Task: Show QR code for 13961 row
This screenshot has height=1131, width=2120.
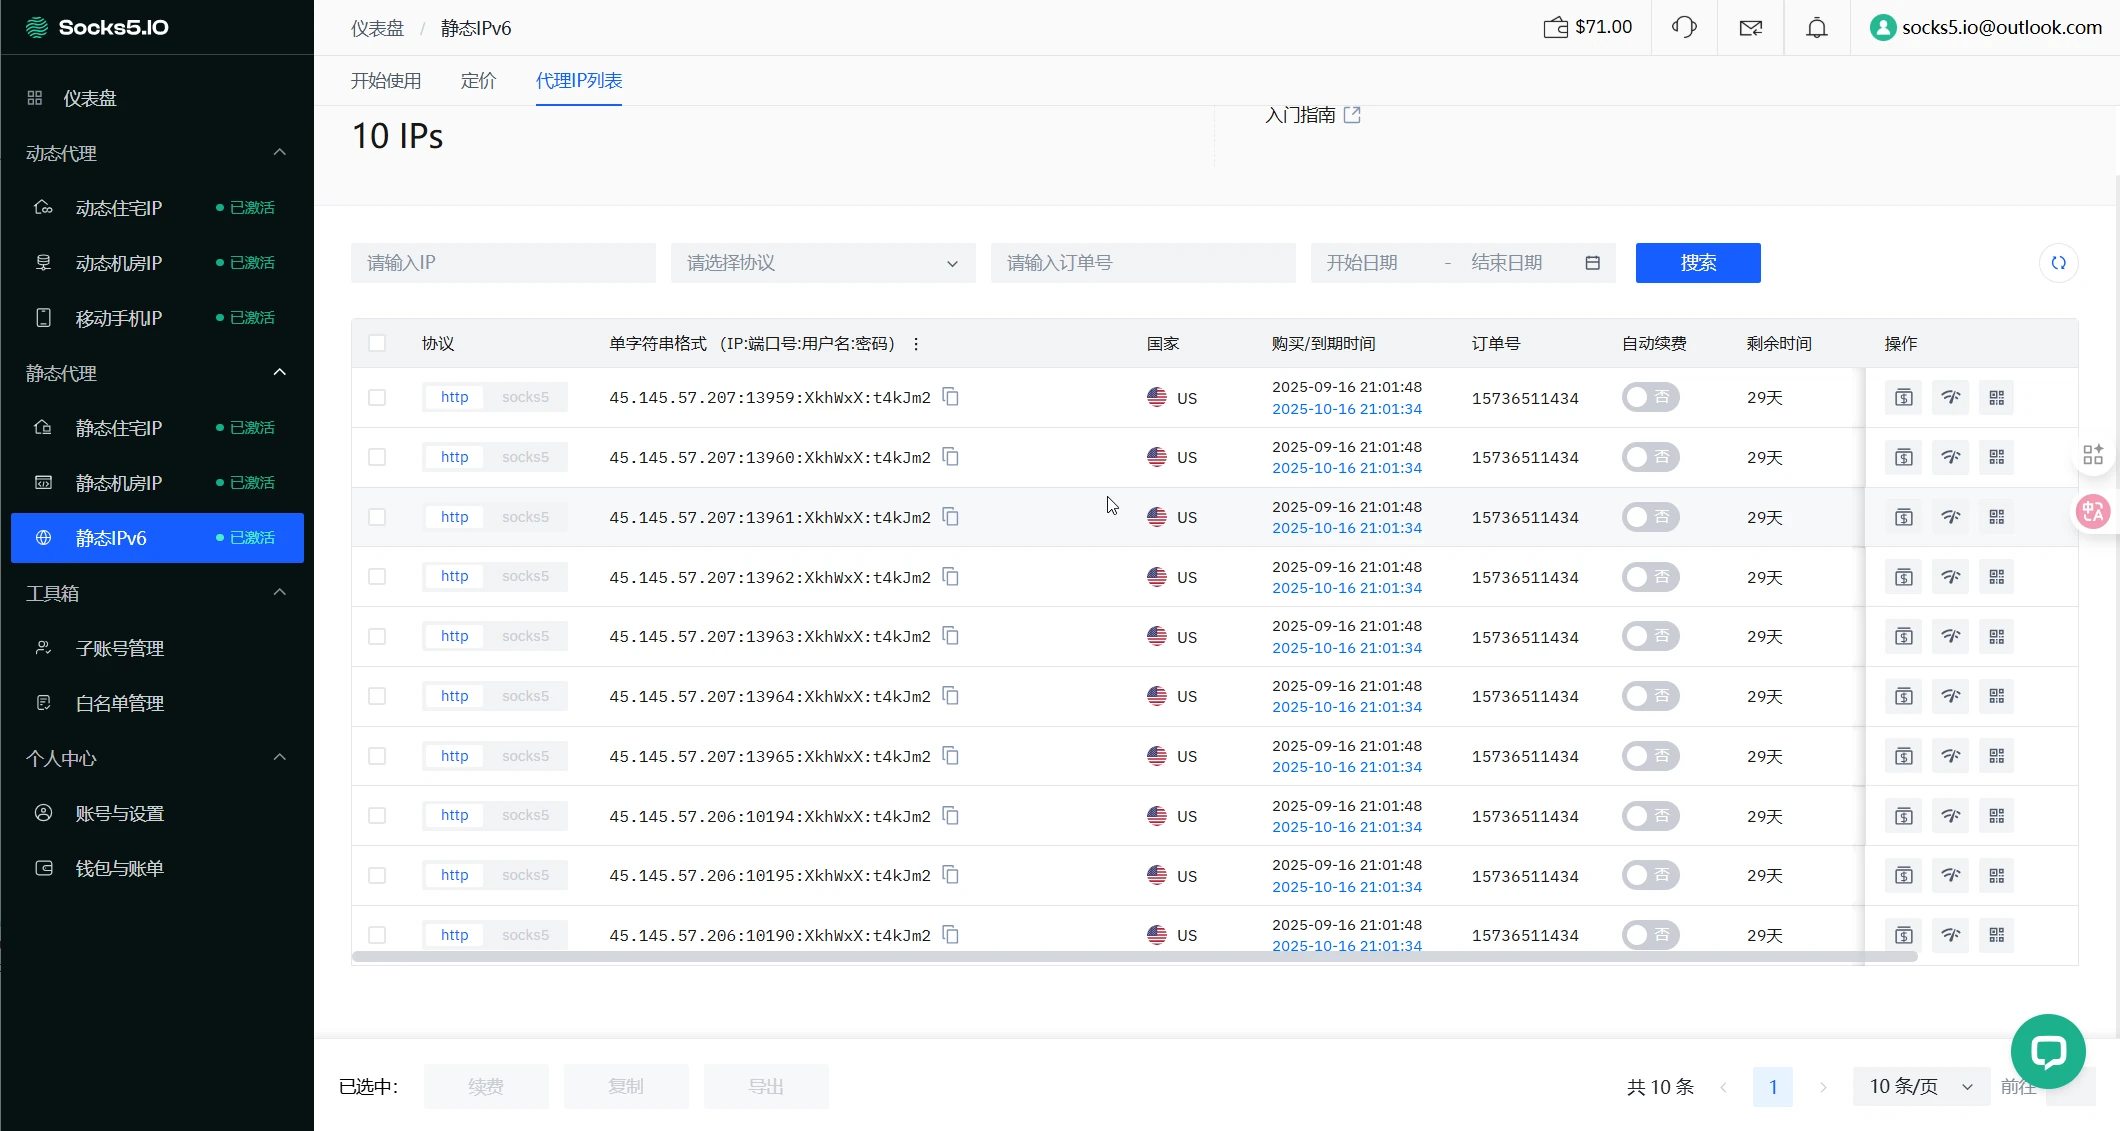Action: [1997, 517]
